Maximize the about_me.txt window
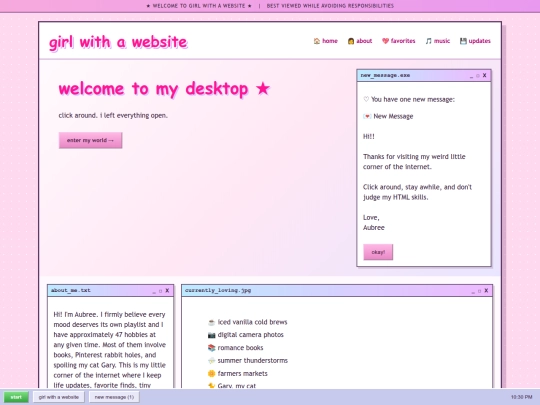Image resolution: width=540 pixels, height=405 pixels. coord(160,291)
